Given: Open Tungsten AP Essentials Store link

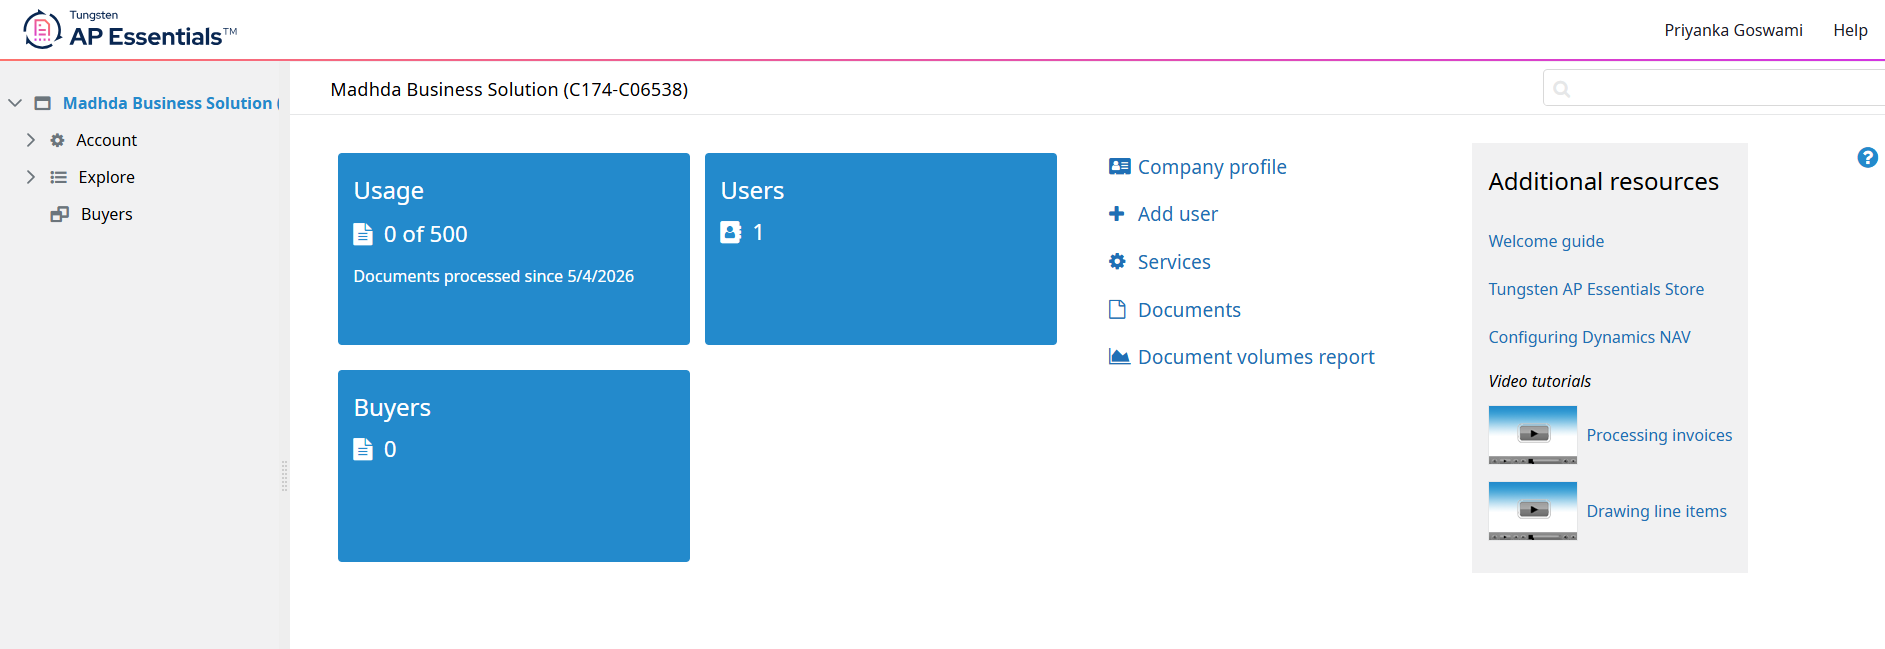Looking at the screenshot, I should (x=1596, y=289).
